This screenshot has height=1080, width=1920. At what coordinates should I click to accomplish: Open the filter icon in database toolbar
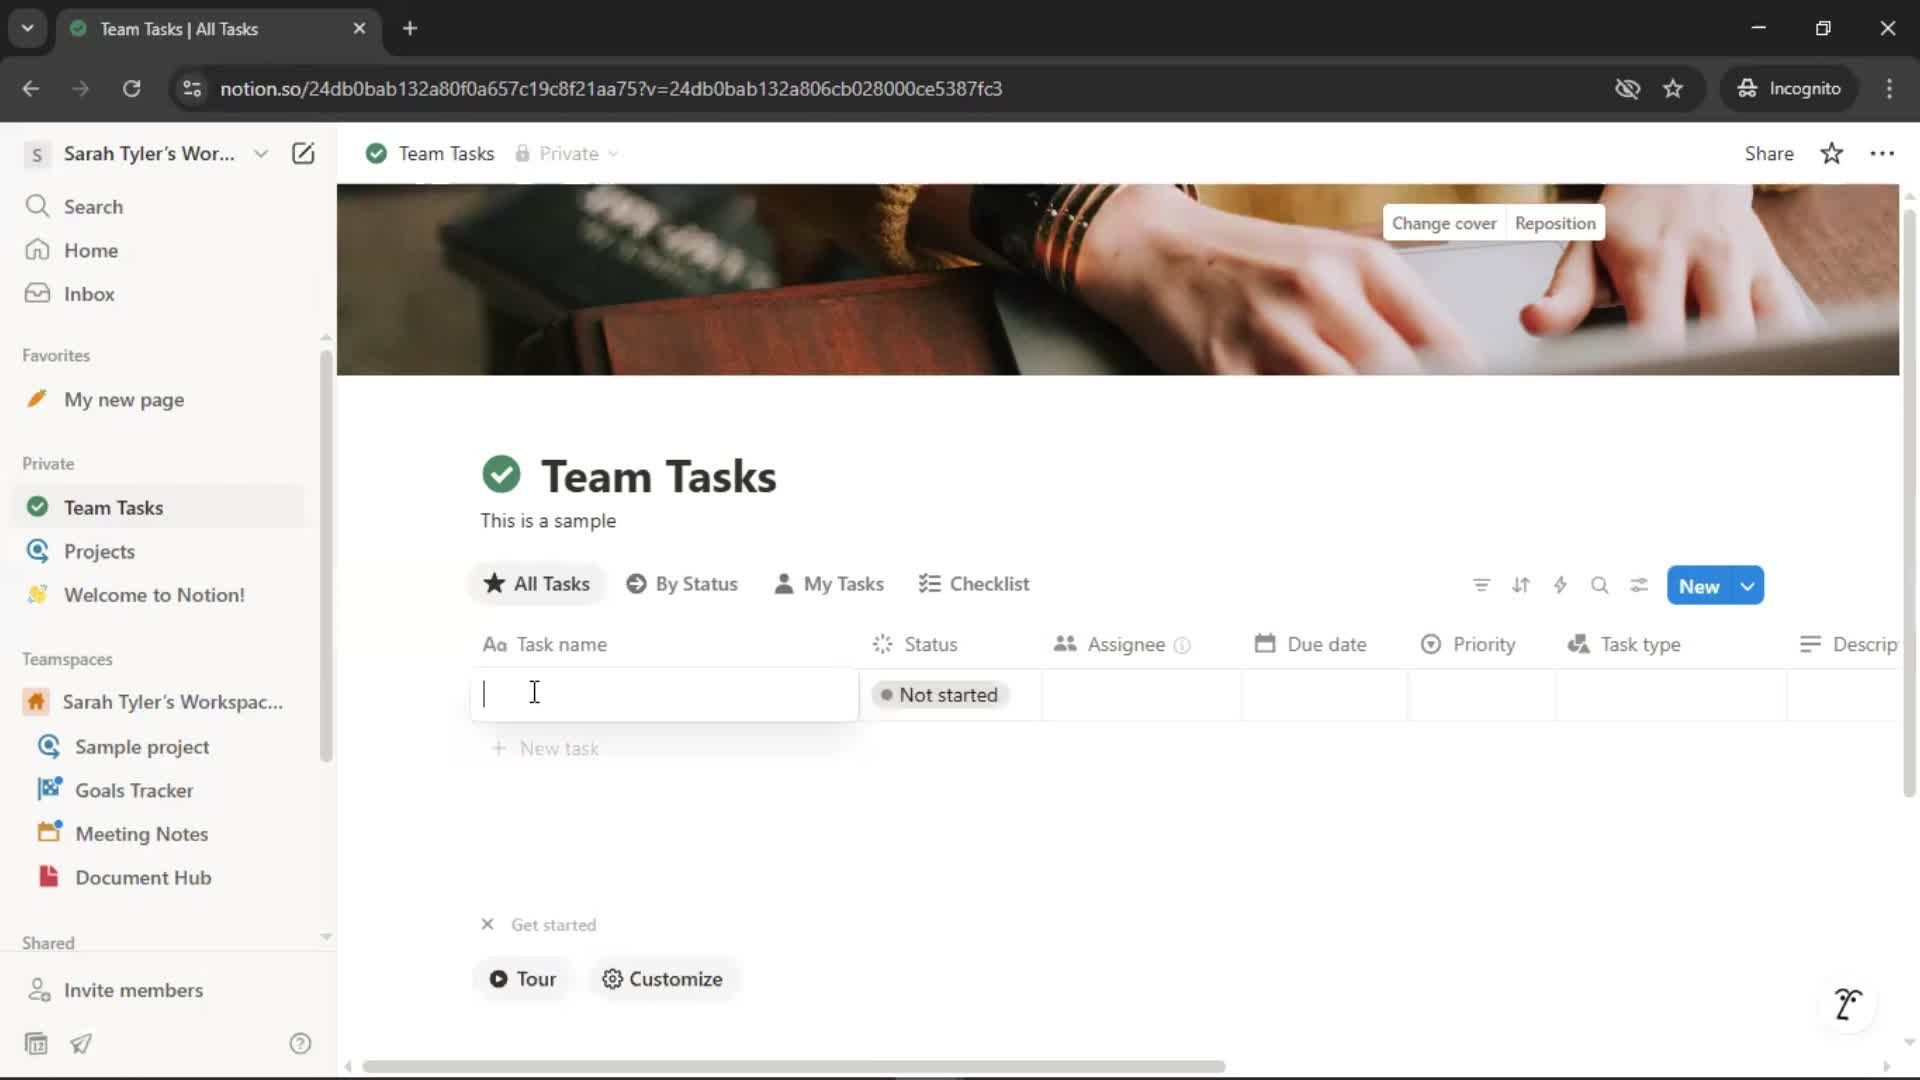pos(1481,586)
